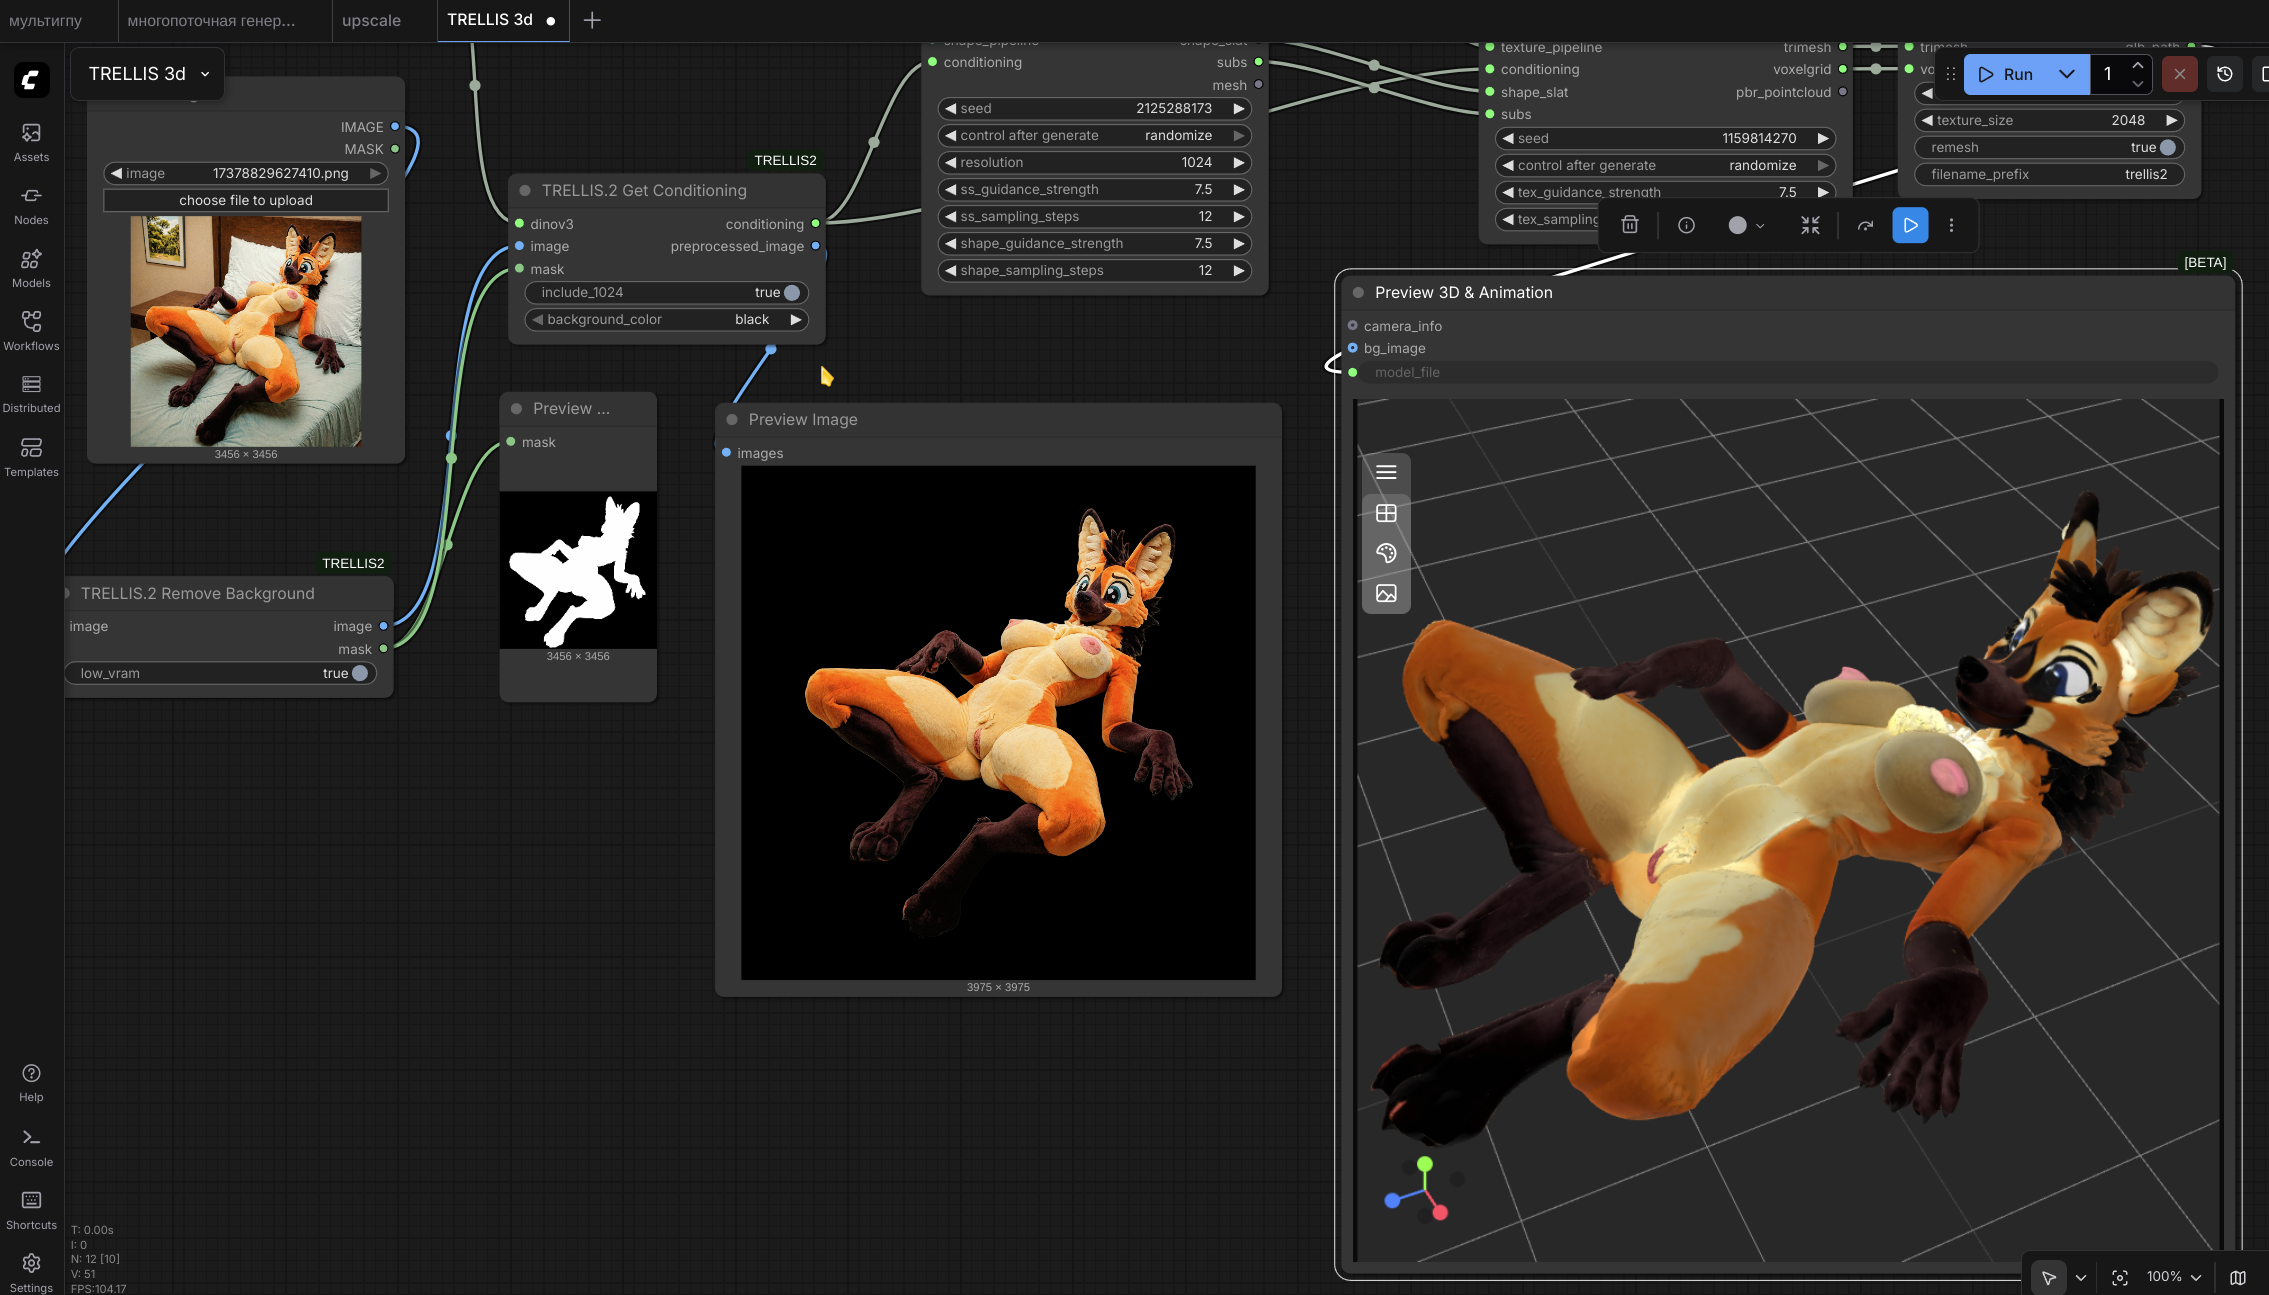Delete selected node with trash icon
The image size is (2269, 1295).
click(x=1630, y=225)
